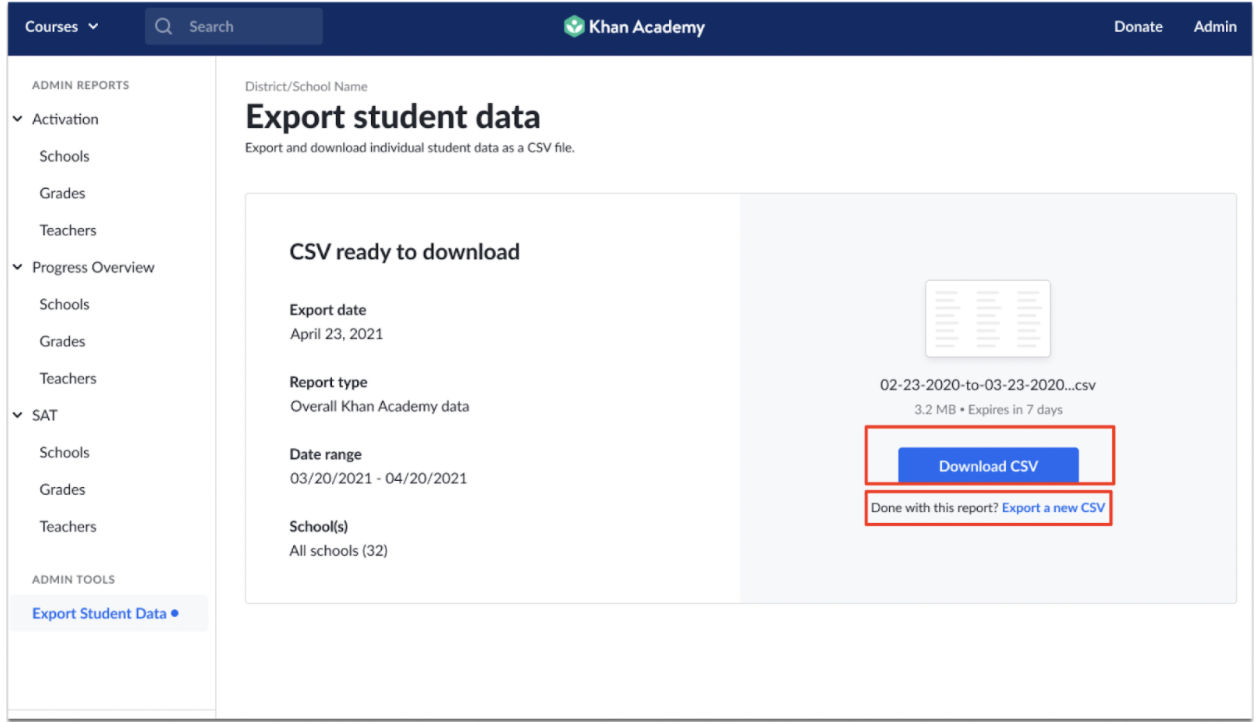Click the report type Overall Khan Academy data
Screen dimensions: 1258x722
(x=379, y=406)
